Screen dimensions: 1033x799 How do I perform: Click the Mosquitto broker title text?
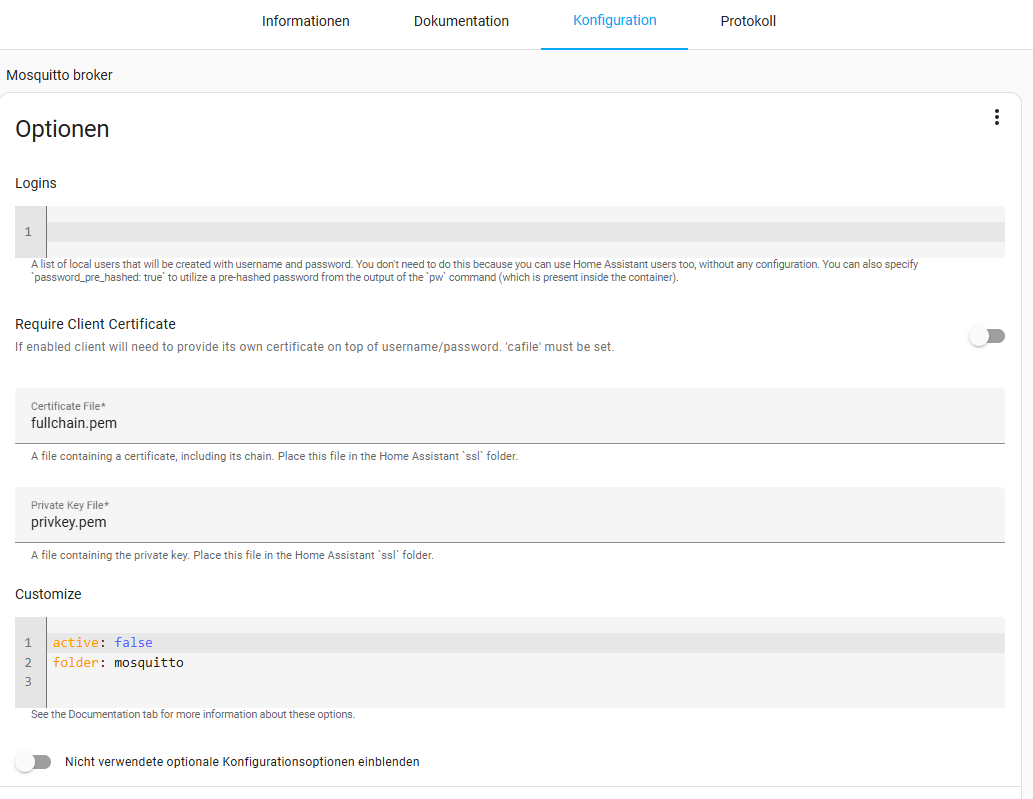click(x=59, y=75)
